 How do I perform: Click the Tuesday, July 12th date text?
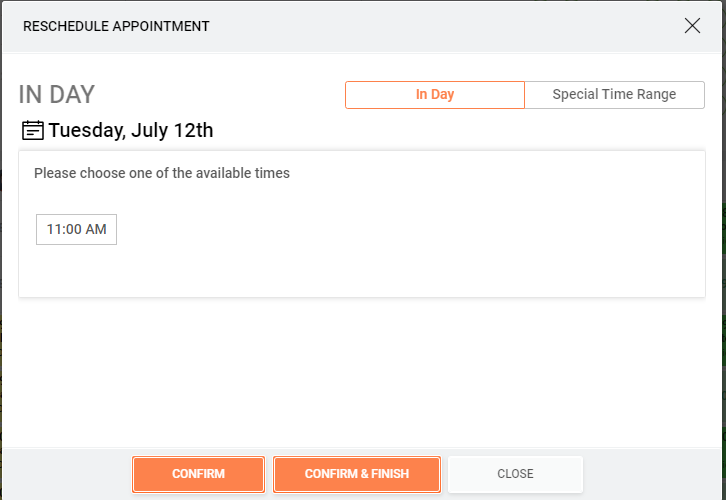131,131
